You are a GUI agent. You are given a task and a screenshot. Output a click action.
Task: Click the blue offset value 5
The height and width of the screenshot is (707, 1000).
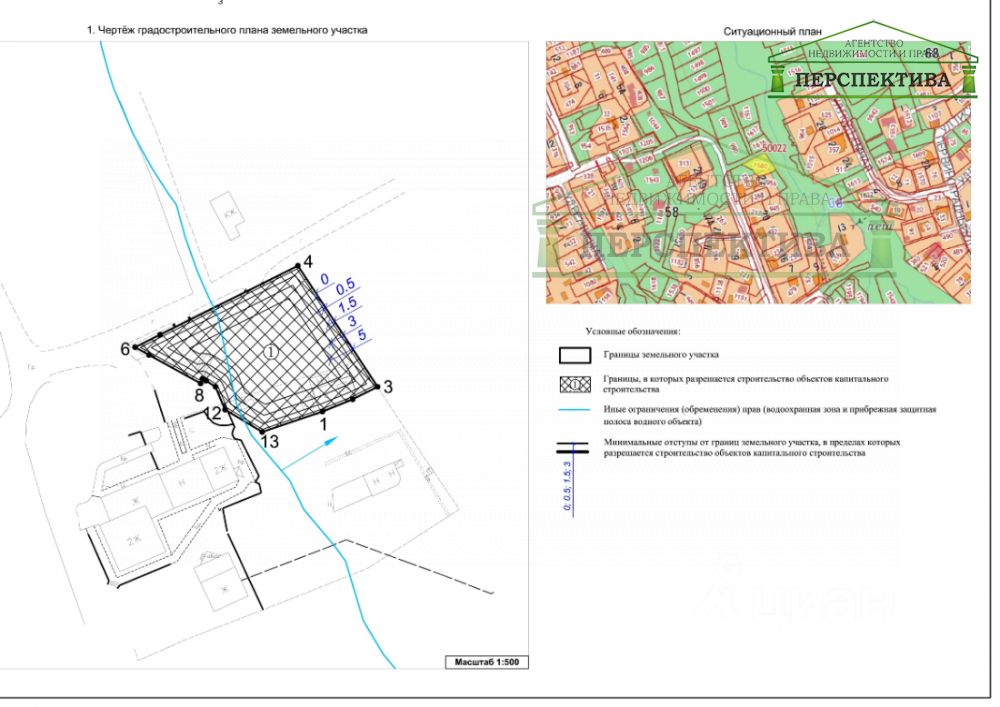click(362, 335)
